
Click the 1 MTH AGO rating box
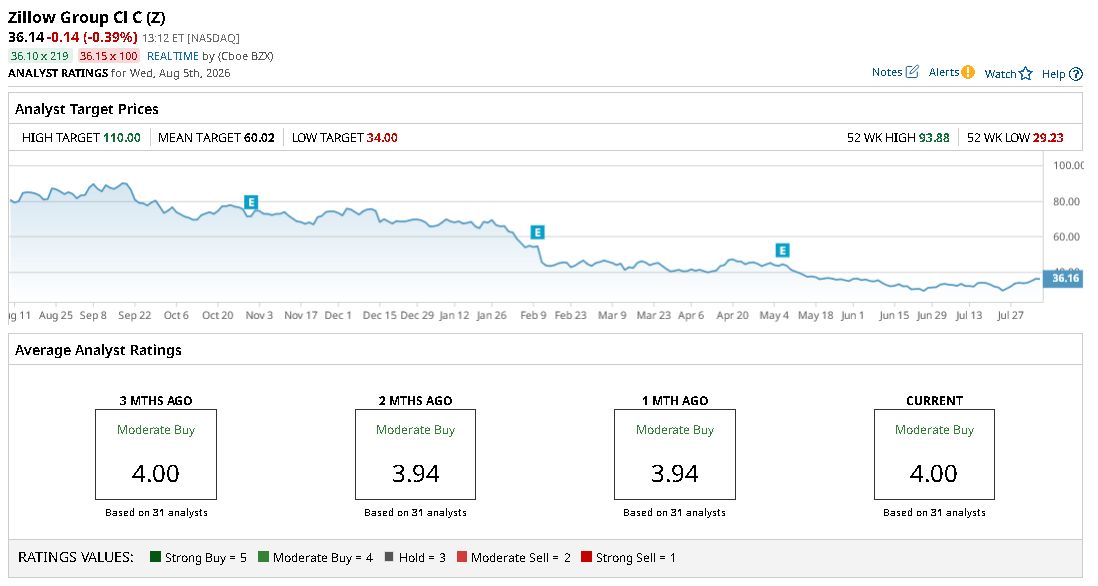[x=675, y=454]
